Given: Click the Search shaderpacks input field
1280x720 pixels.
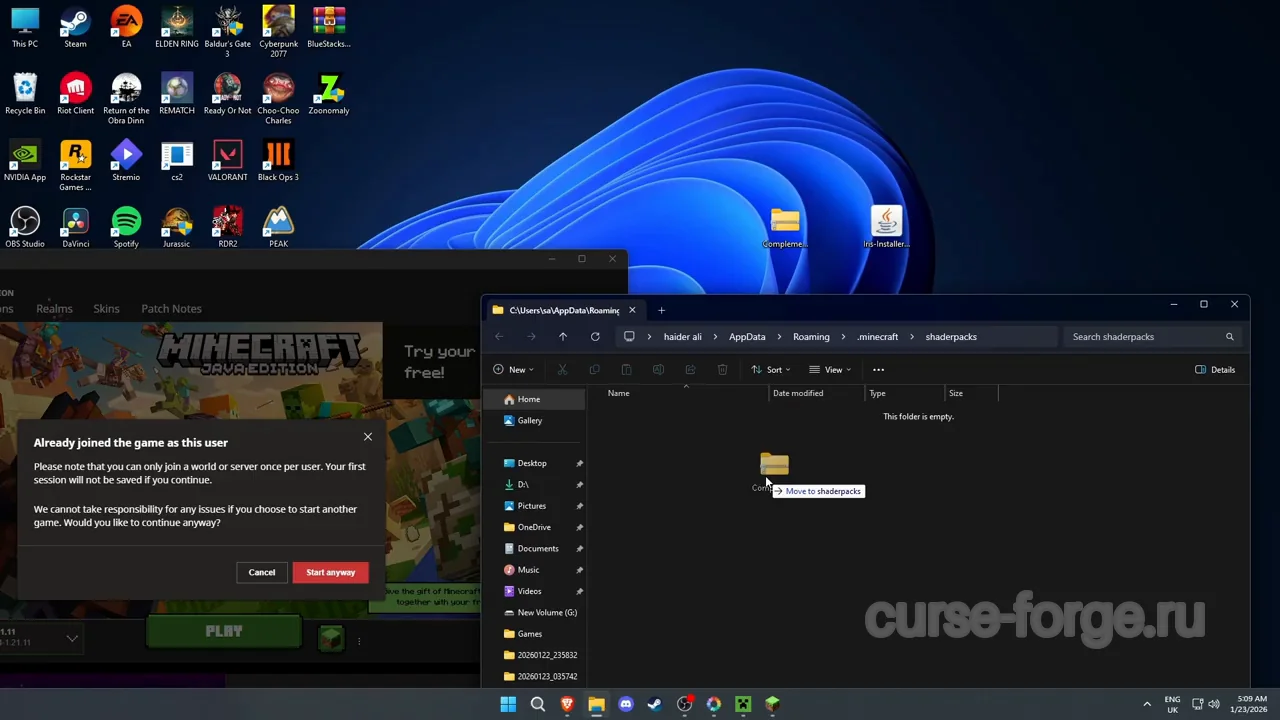Looking at the screenshot, I should pos(1153,337).
